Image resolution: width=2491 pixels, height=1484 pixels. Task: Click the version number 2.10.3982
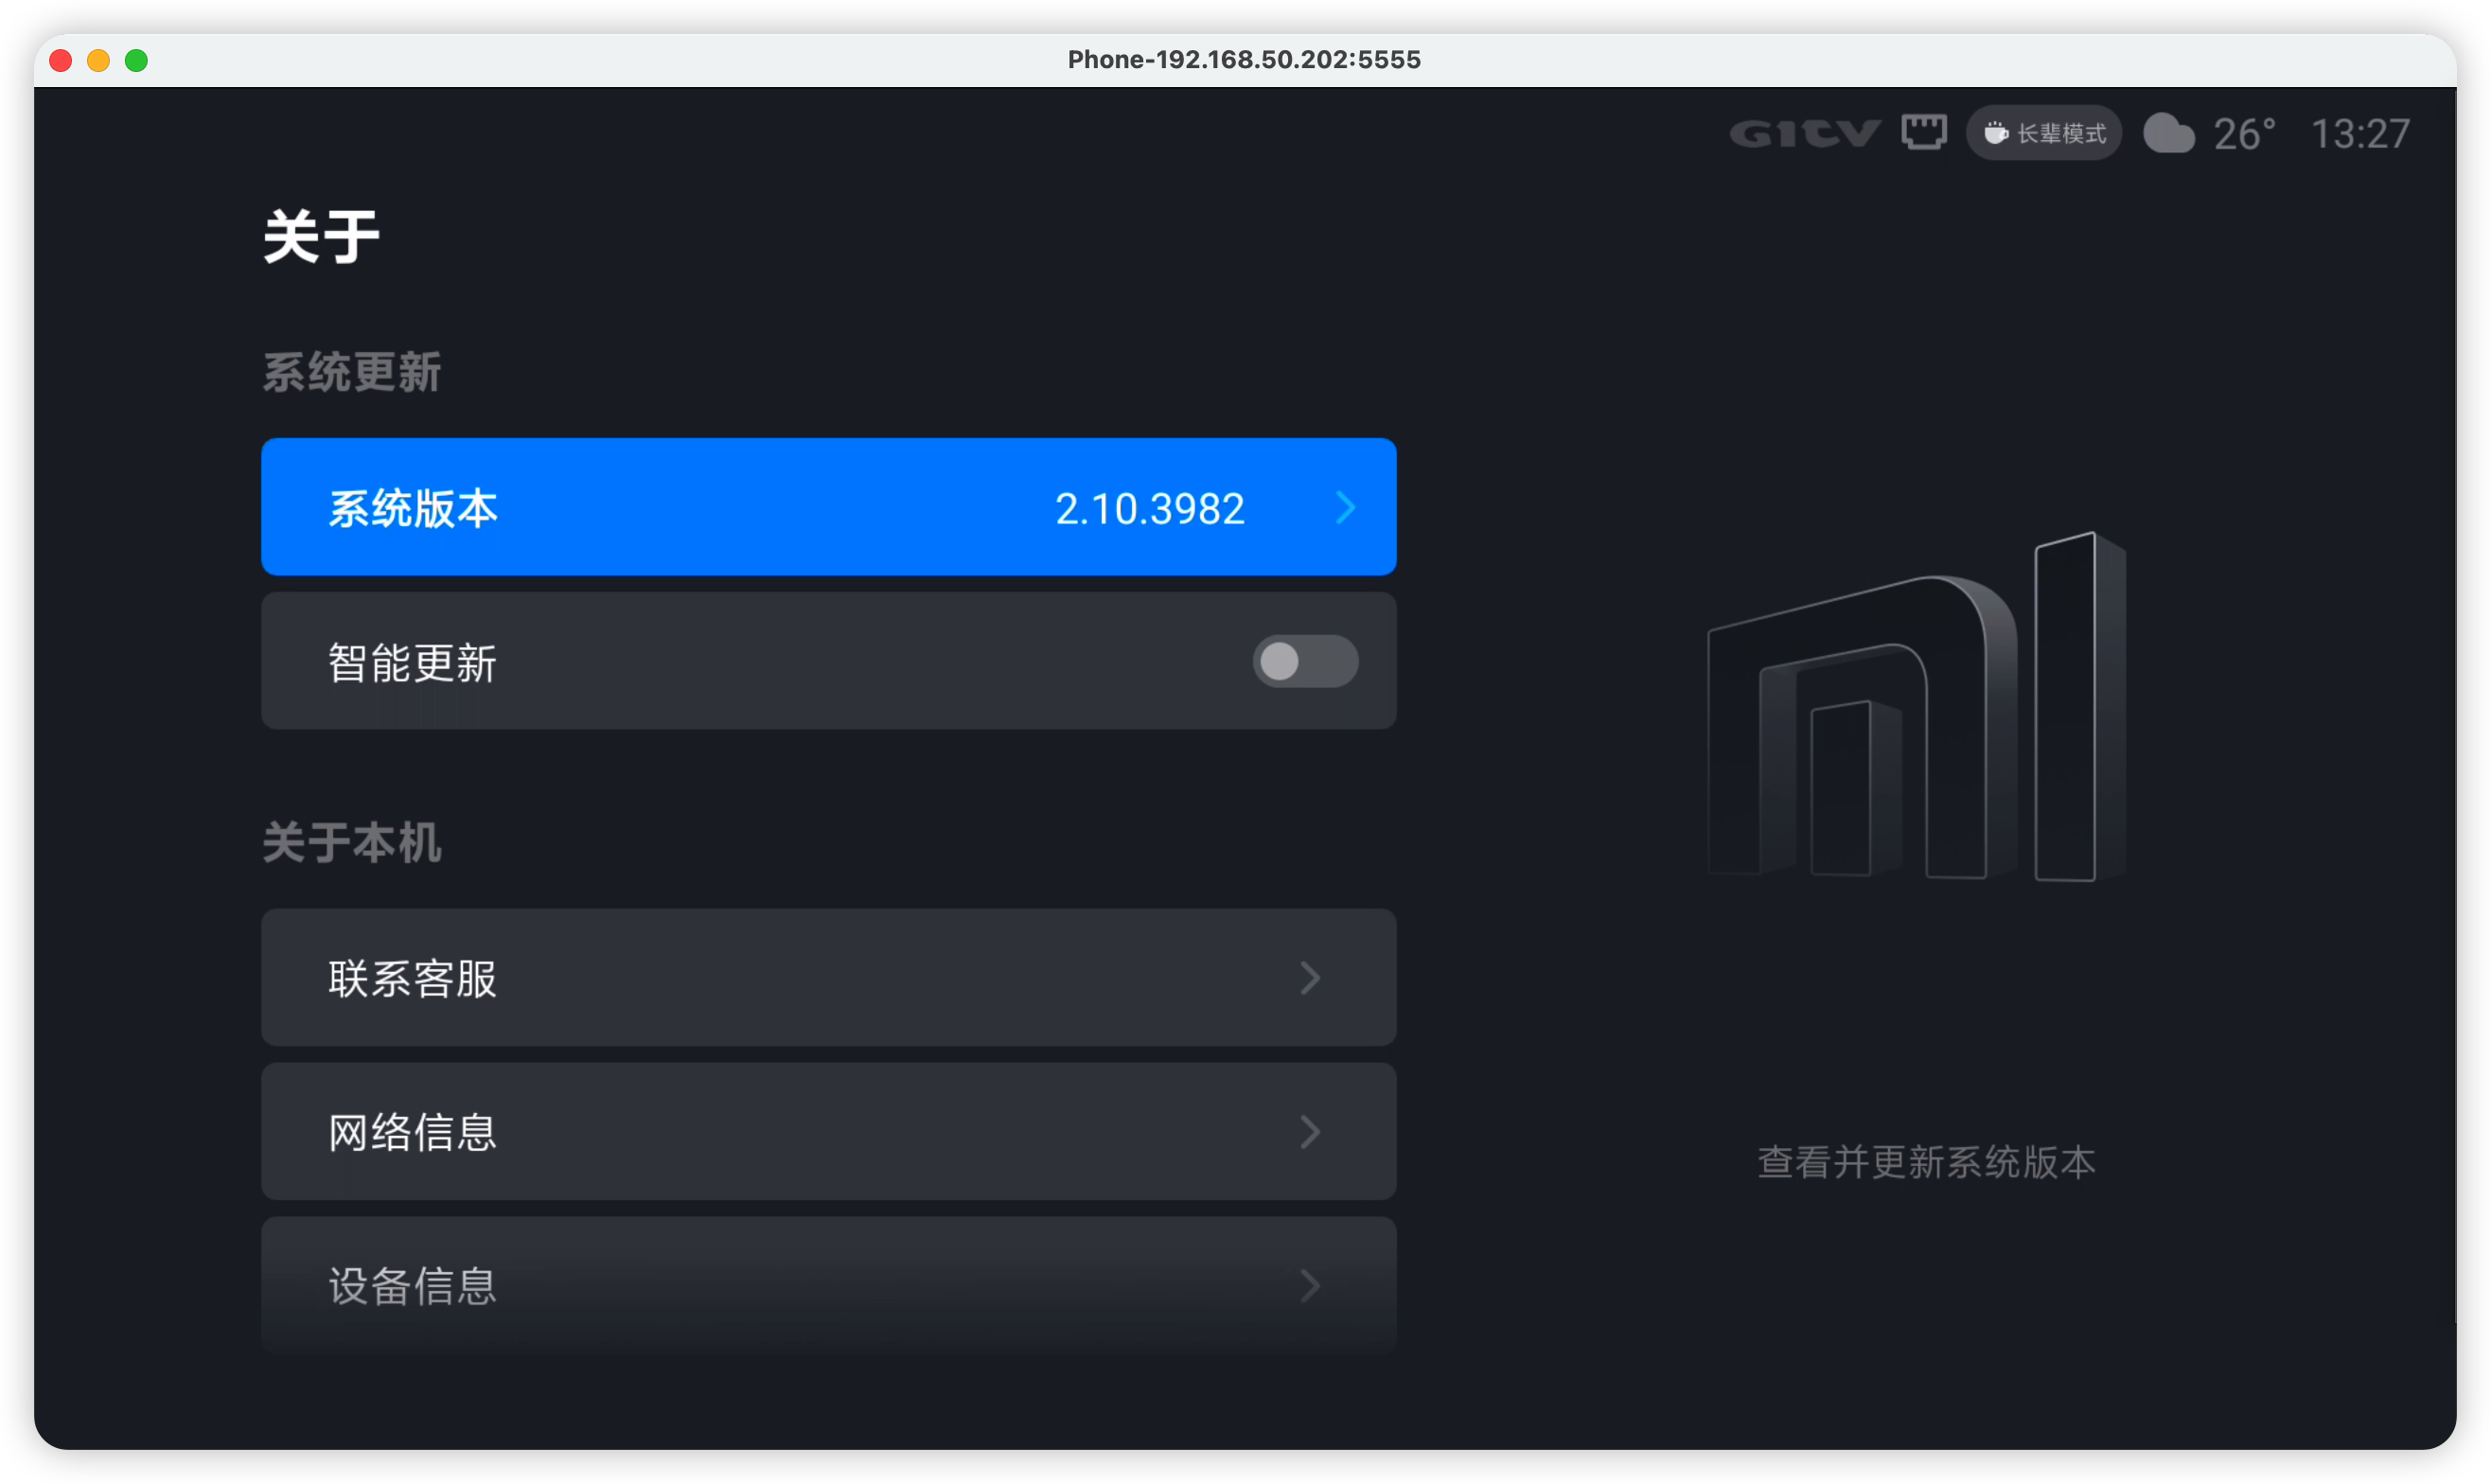[x=1149, y=509]
